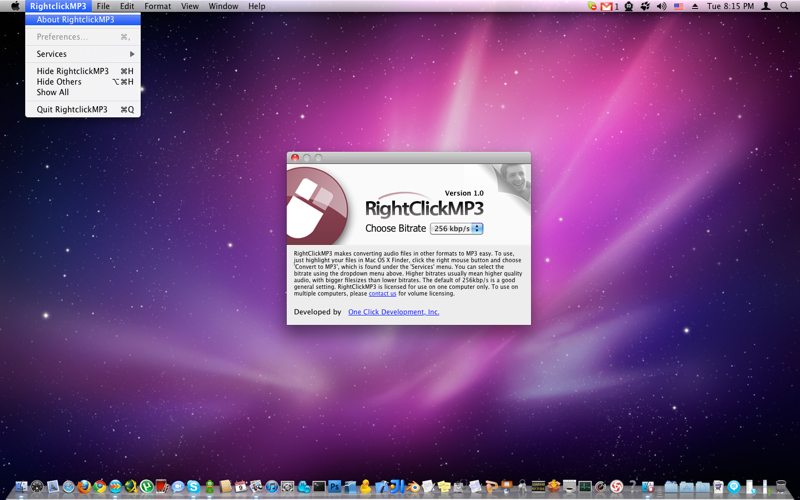This screenshot has height=500, width=800.
Task: Click the eject icon in menu bar
Action: coord(695,6)
